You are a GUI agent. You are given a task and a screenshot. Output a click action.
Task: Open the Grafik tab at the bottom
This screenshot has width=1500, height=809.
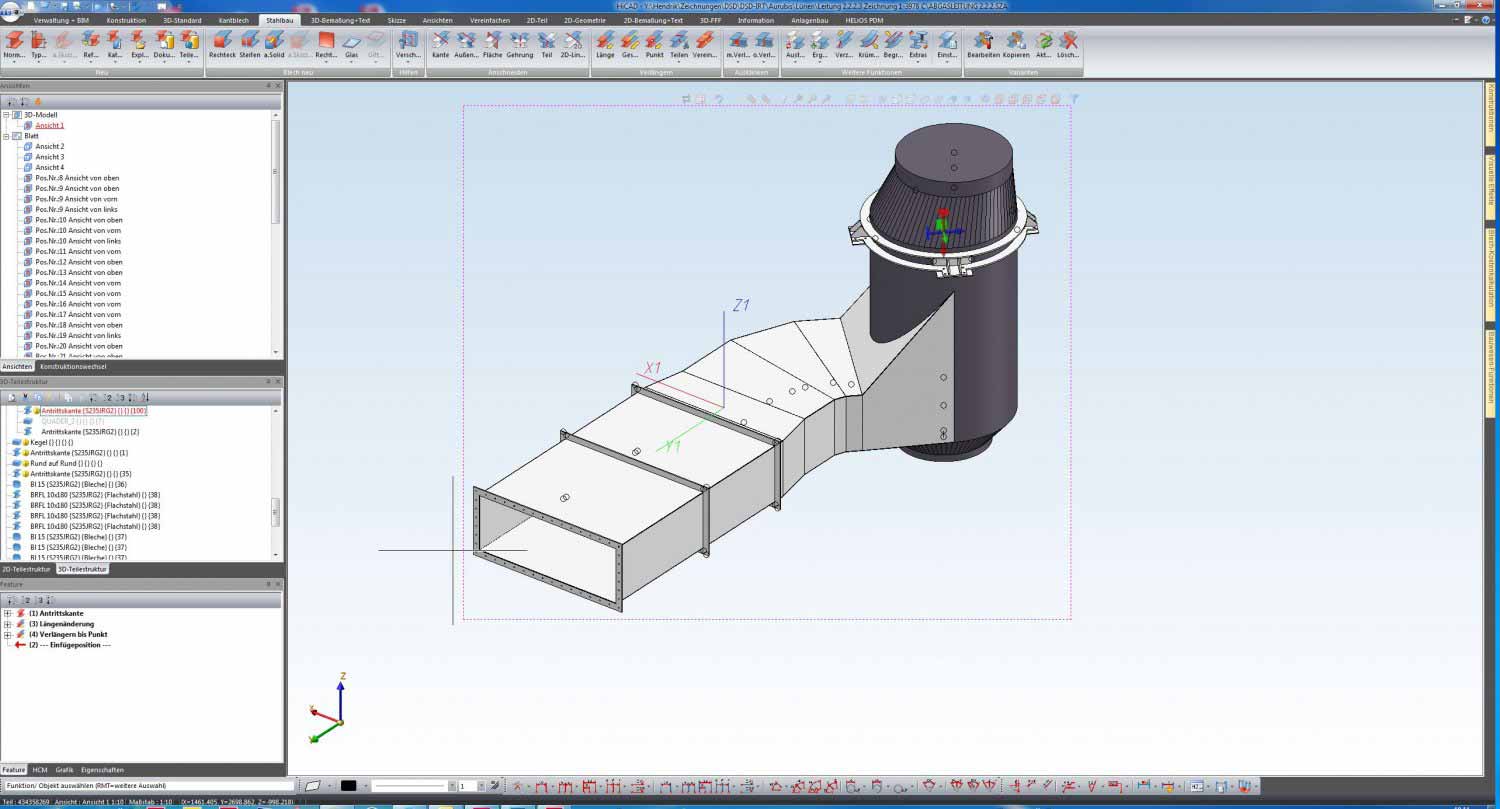[x=65, y=770]
